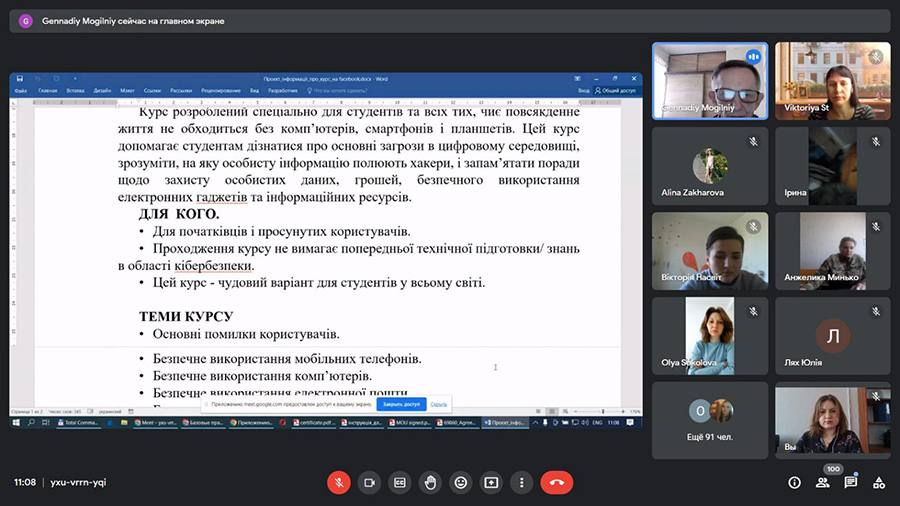
Task: Open the activities panel
Action: (879, 482)
